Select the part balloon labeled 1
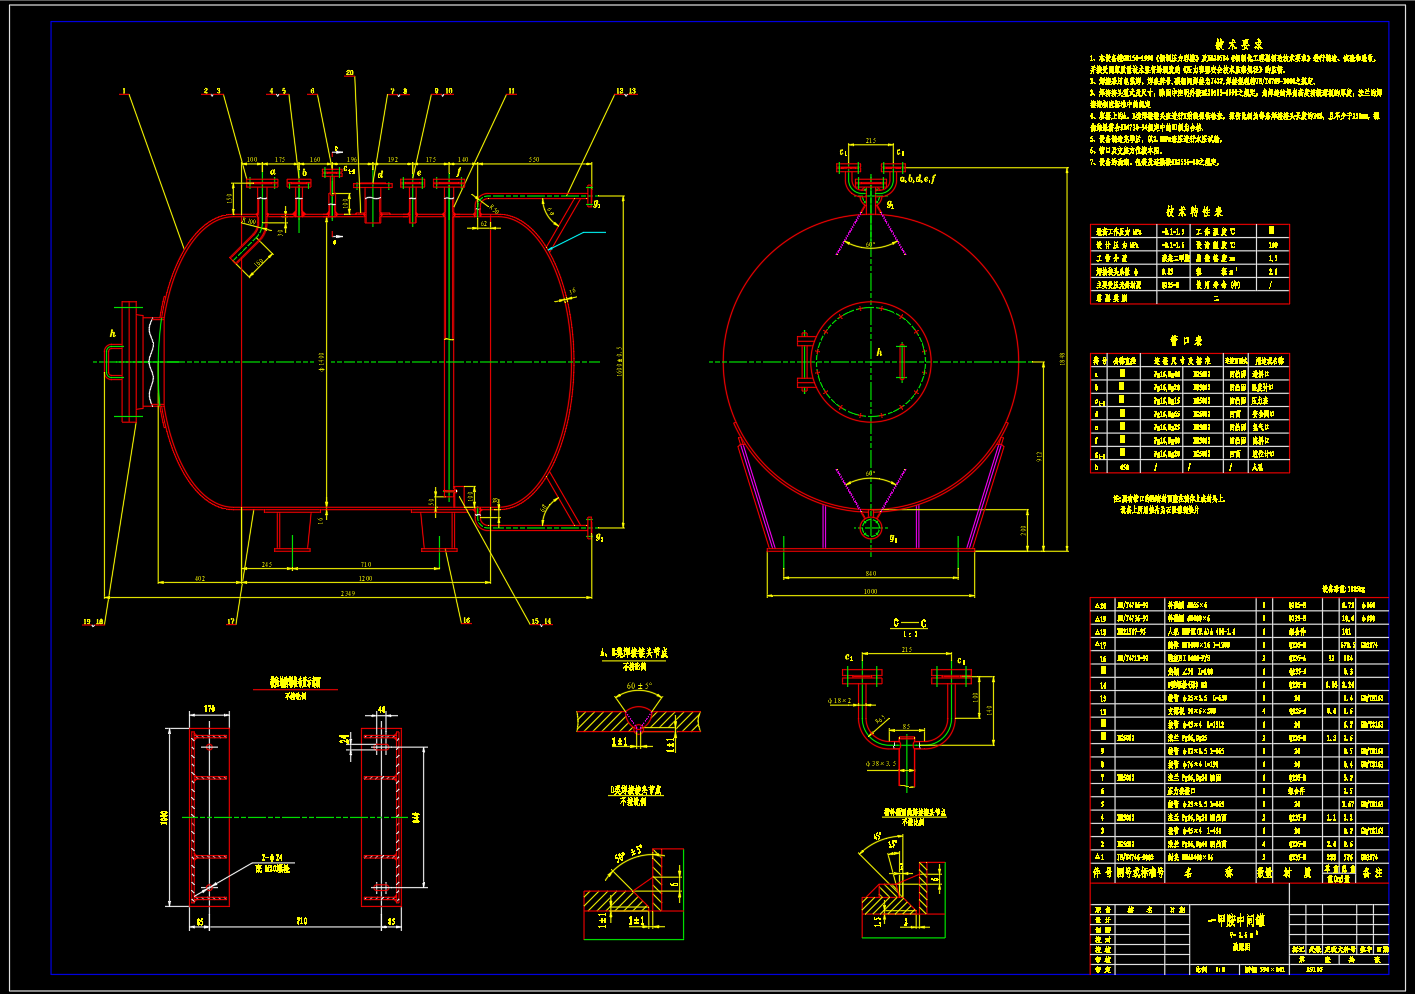This screenshot has width=1415, height=994. (124, 91)
